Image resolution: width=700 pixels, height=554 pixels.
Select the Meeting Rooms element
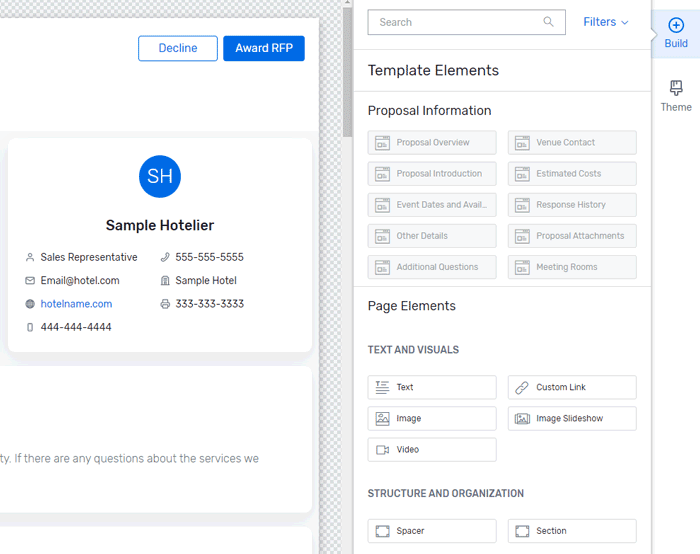coord(572,267)
